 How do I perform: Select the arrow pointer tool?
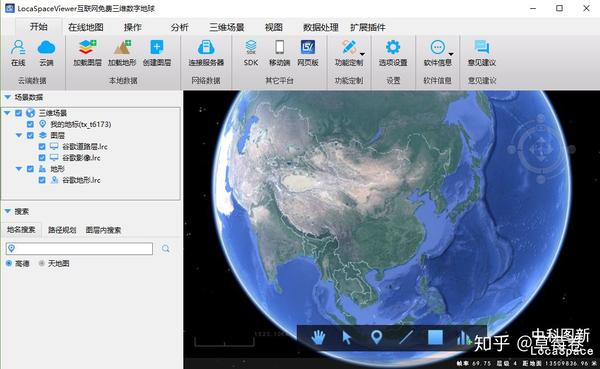pyautogui.click(x=347, y=337)
